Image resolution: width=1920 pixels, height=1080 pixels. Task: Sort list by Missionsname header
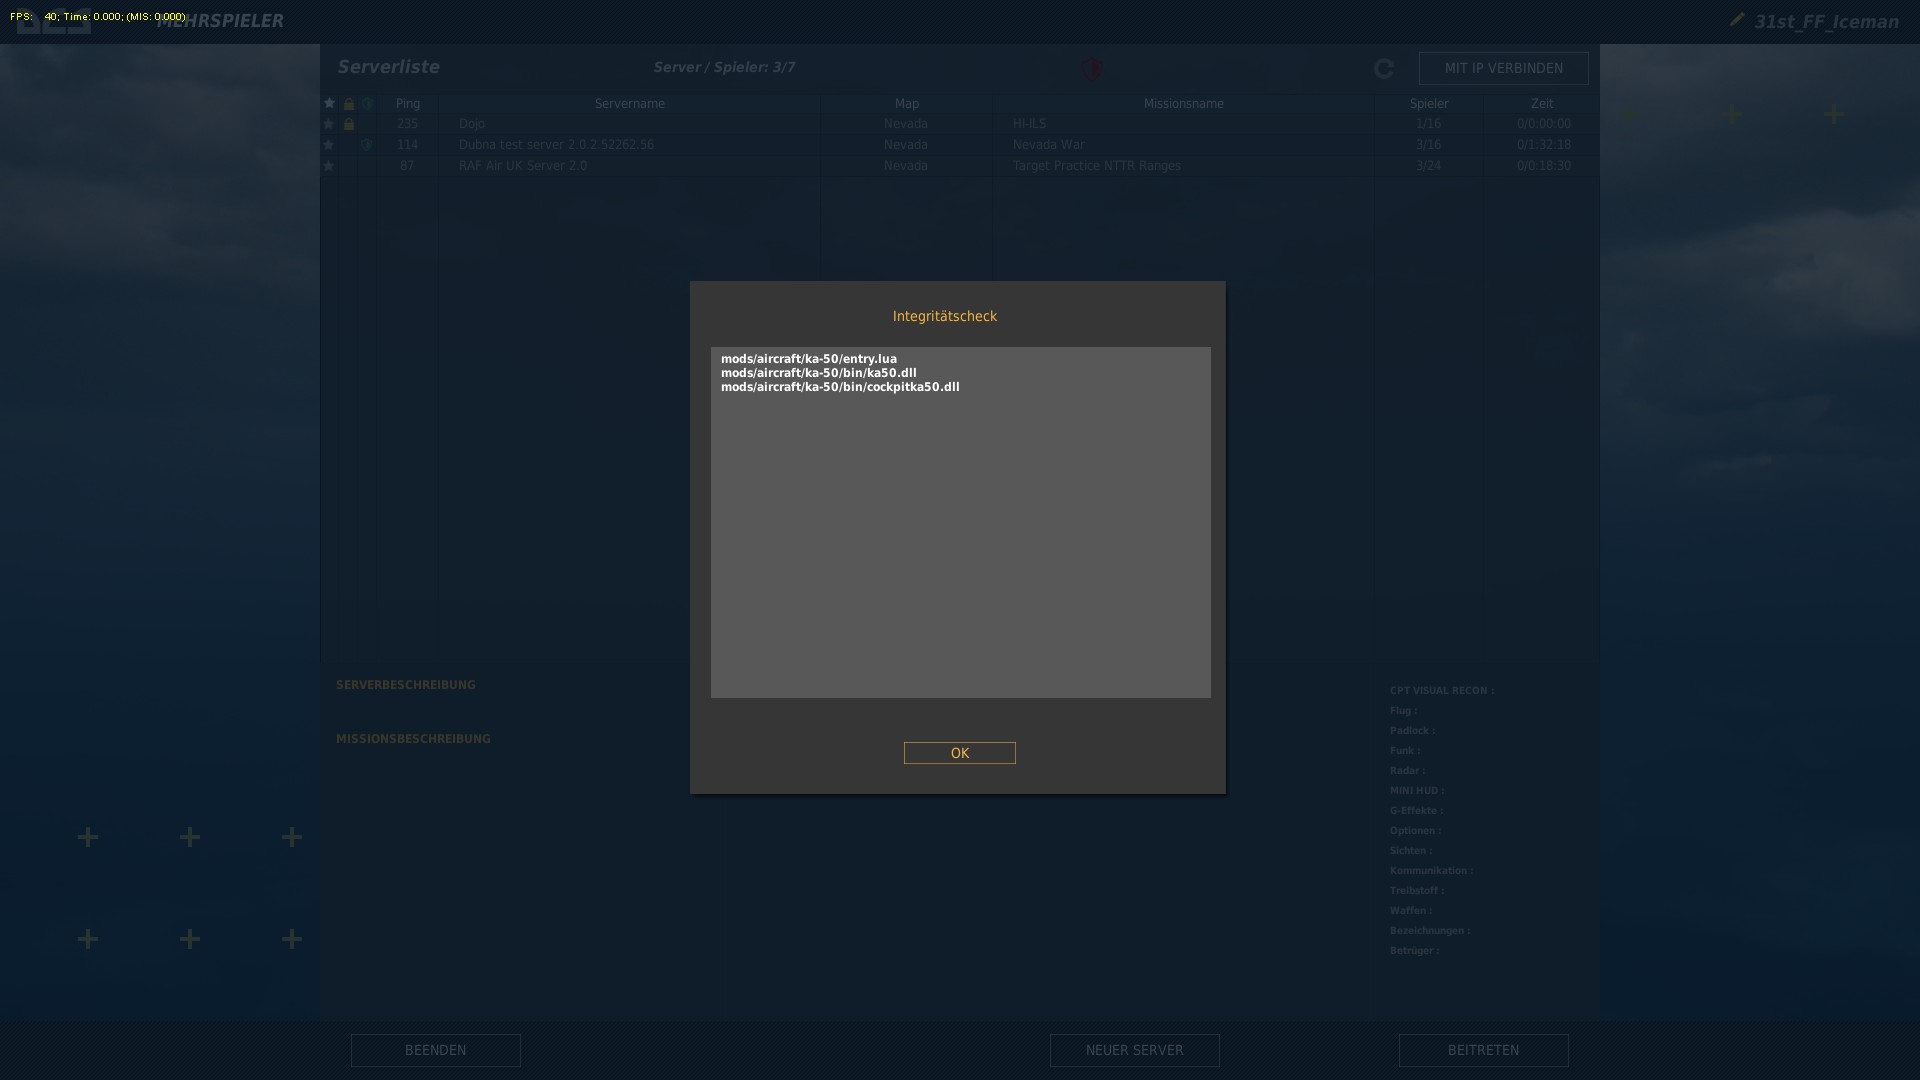1184,103
